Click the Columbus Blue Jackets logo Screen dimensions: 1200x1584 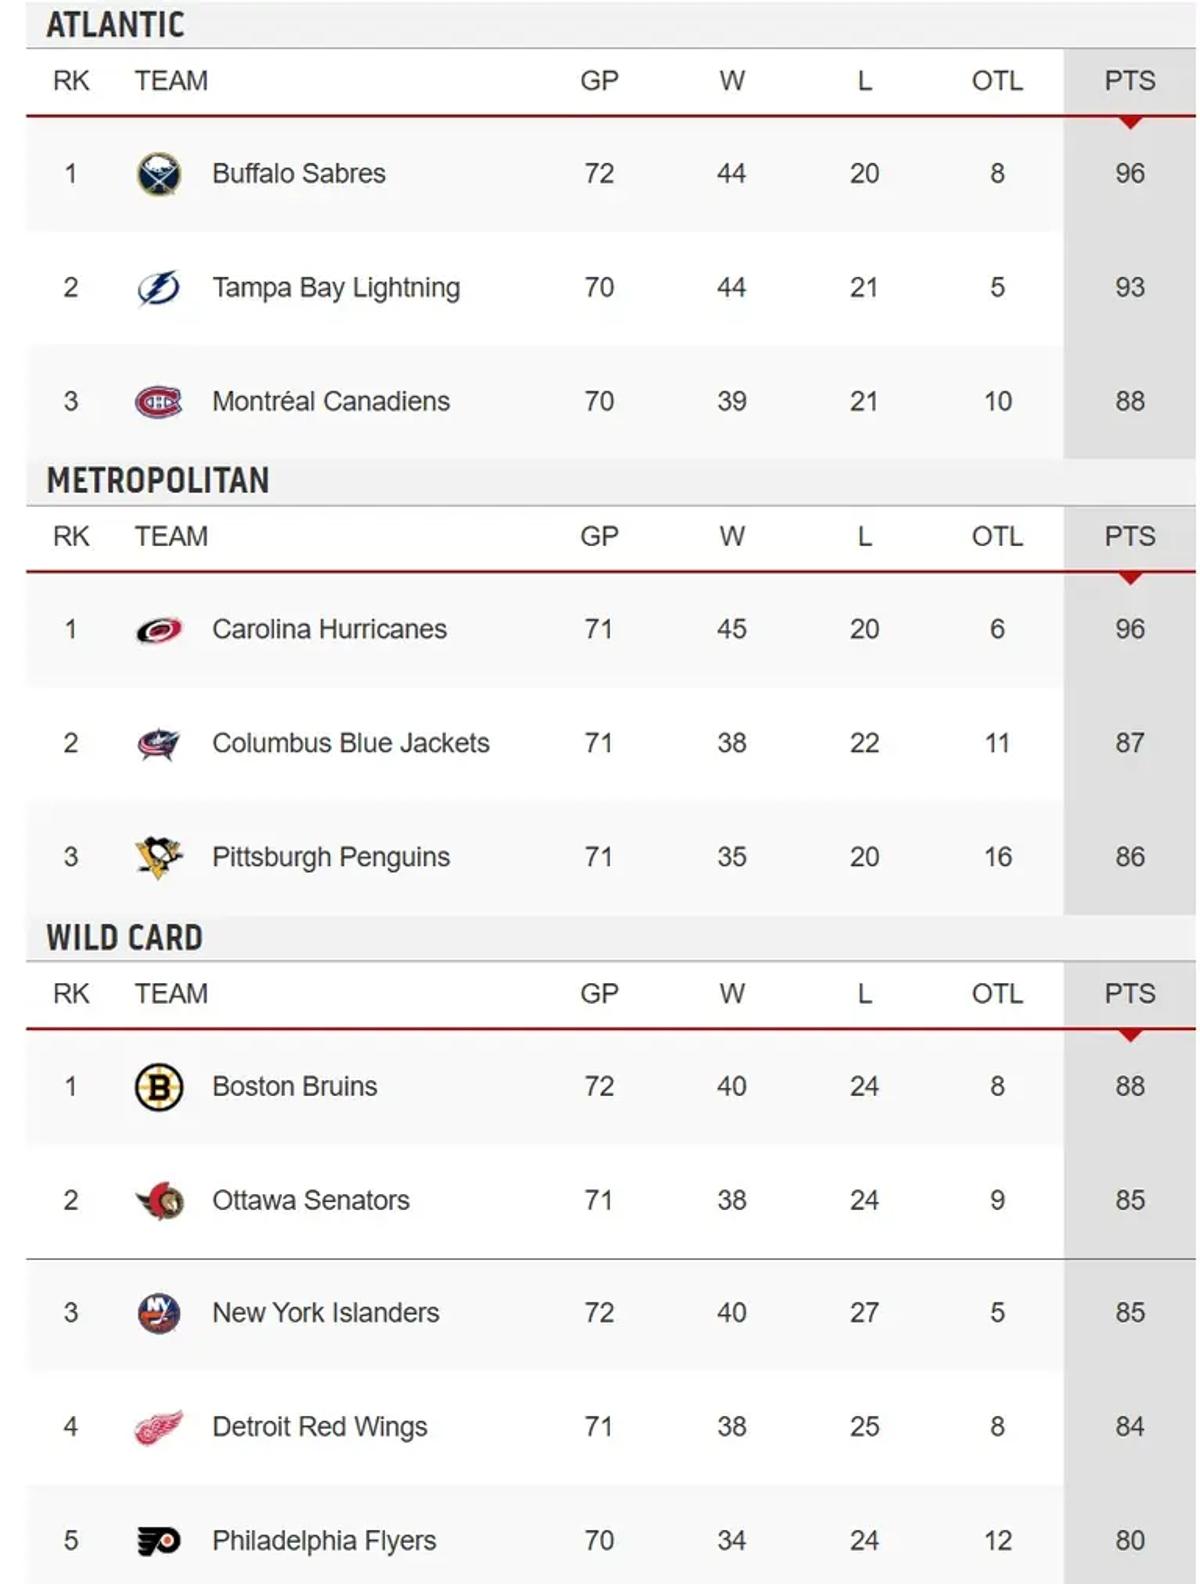(x=158, y=744)
